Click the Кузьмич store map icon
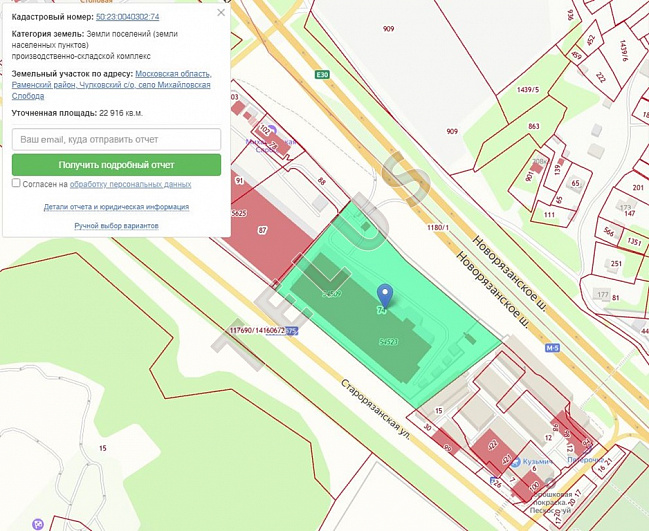The height and width of the screenshot is (531, 649). [516, 462]
